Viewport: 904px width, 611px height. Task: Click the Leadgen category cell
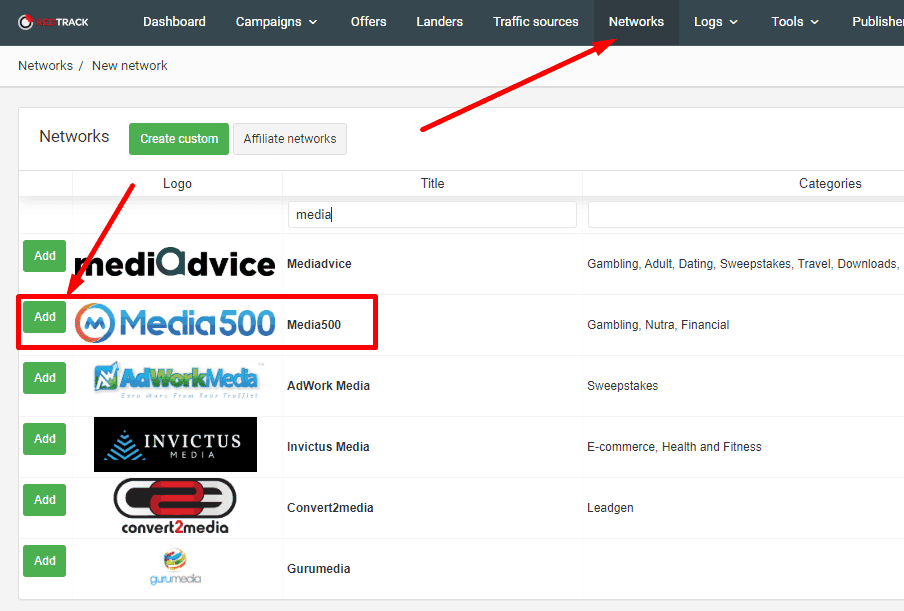tap(610, 508)
